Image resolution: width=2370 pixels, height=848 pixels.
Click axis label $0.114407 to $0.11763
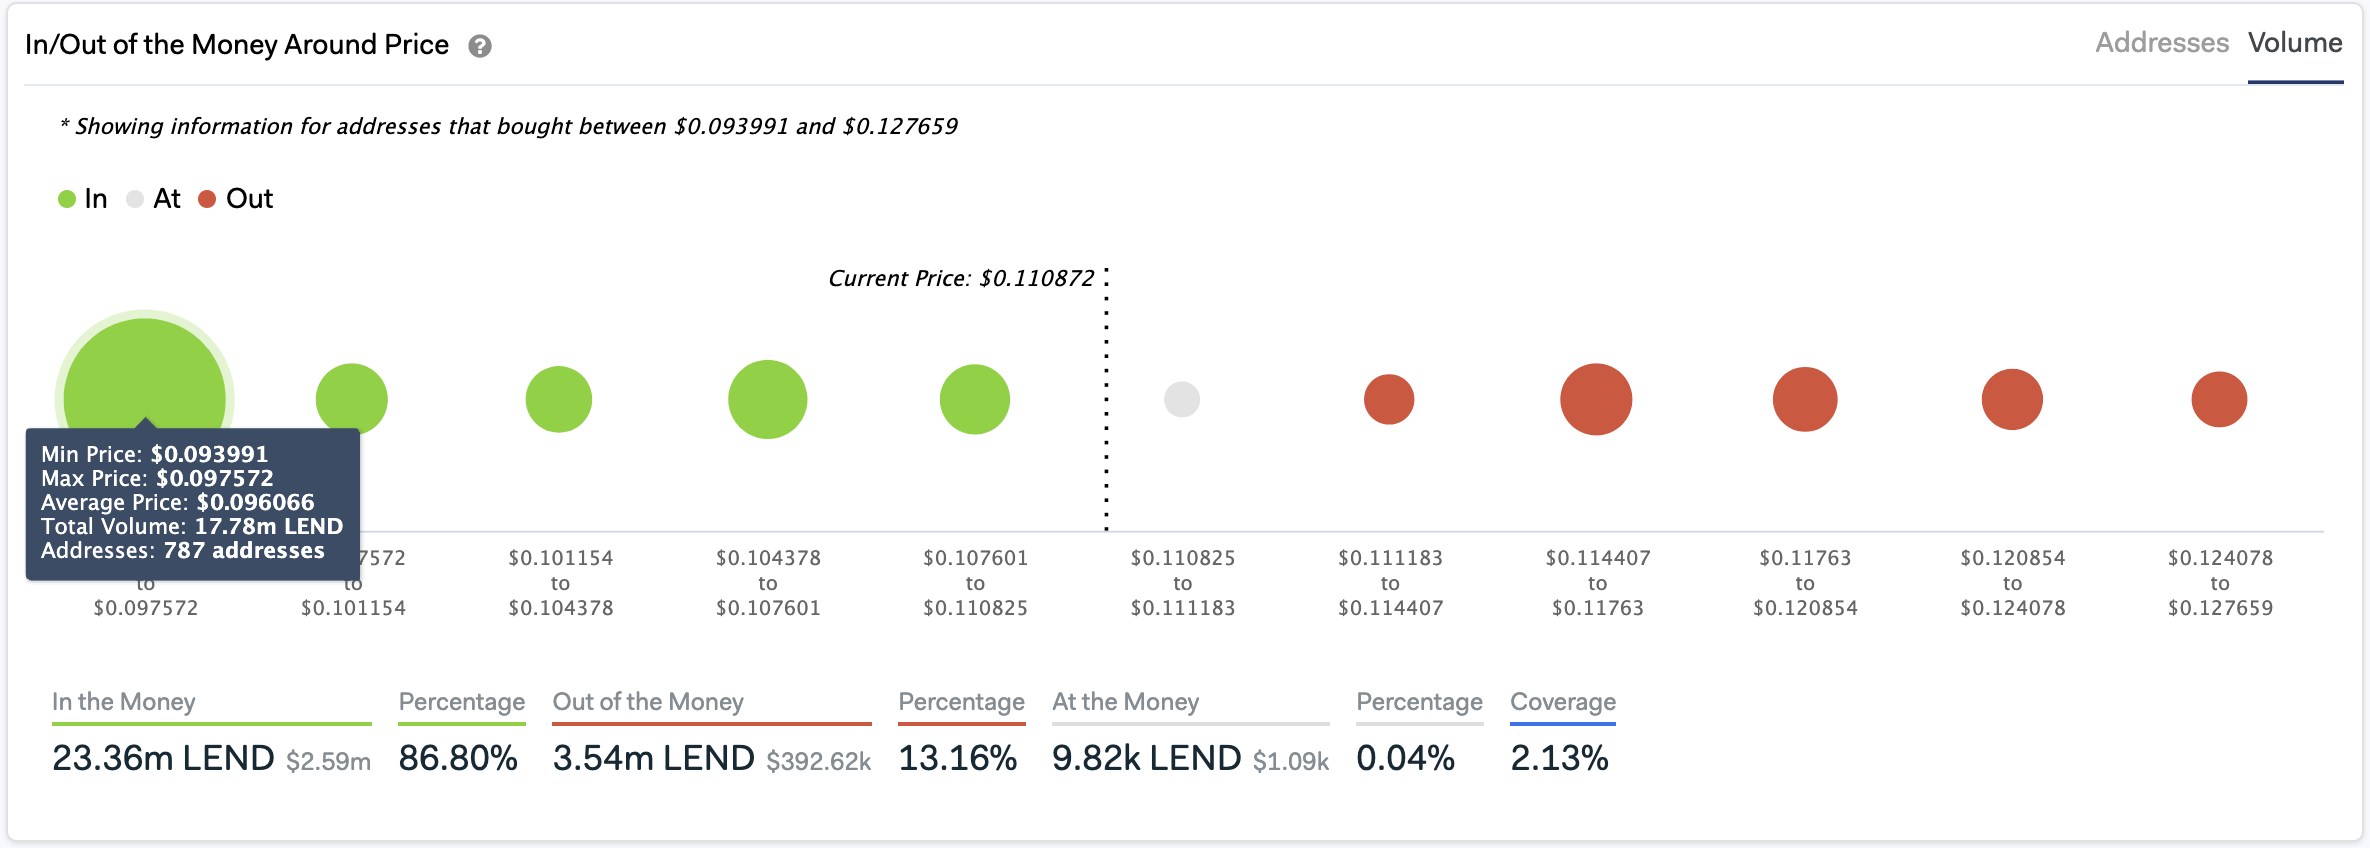1598,583
